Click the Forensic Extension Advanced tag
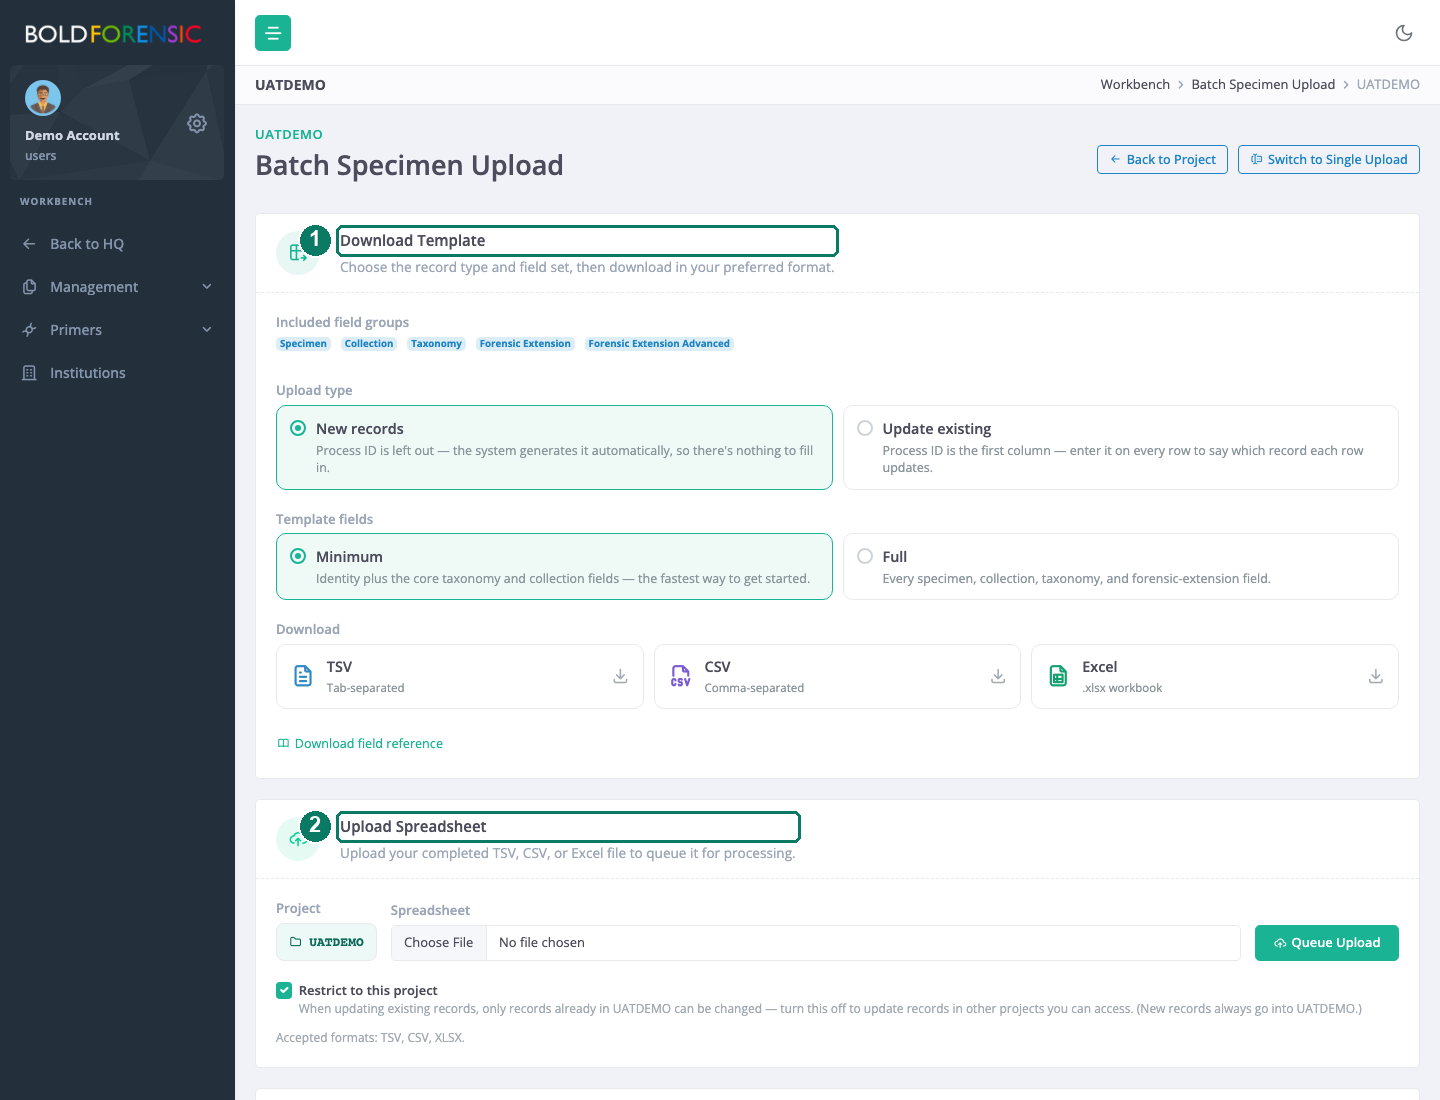The image size is (1440, 1100). click(659, 344)
